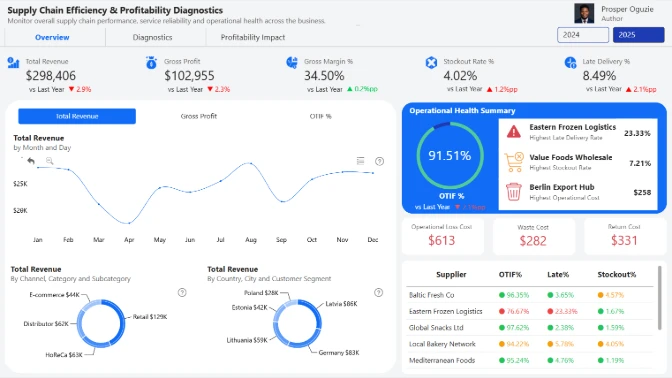
Task: Select the Baltic Fresh Co row
Action: 529,295
